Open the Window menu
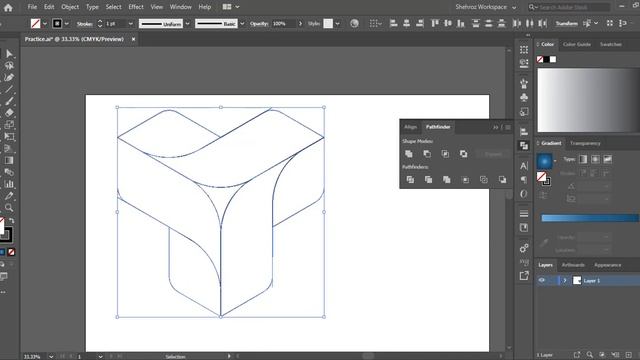Viewport: 640px width, 360px height. click(x=180, y=7)
